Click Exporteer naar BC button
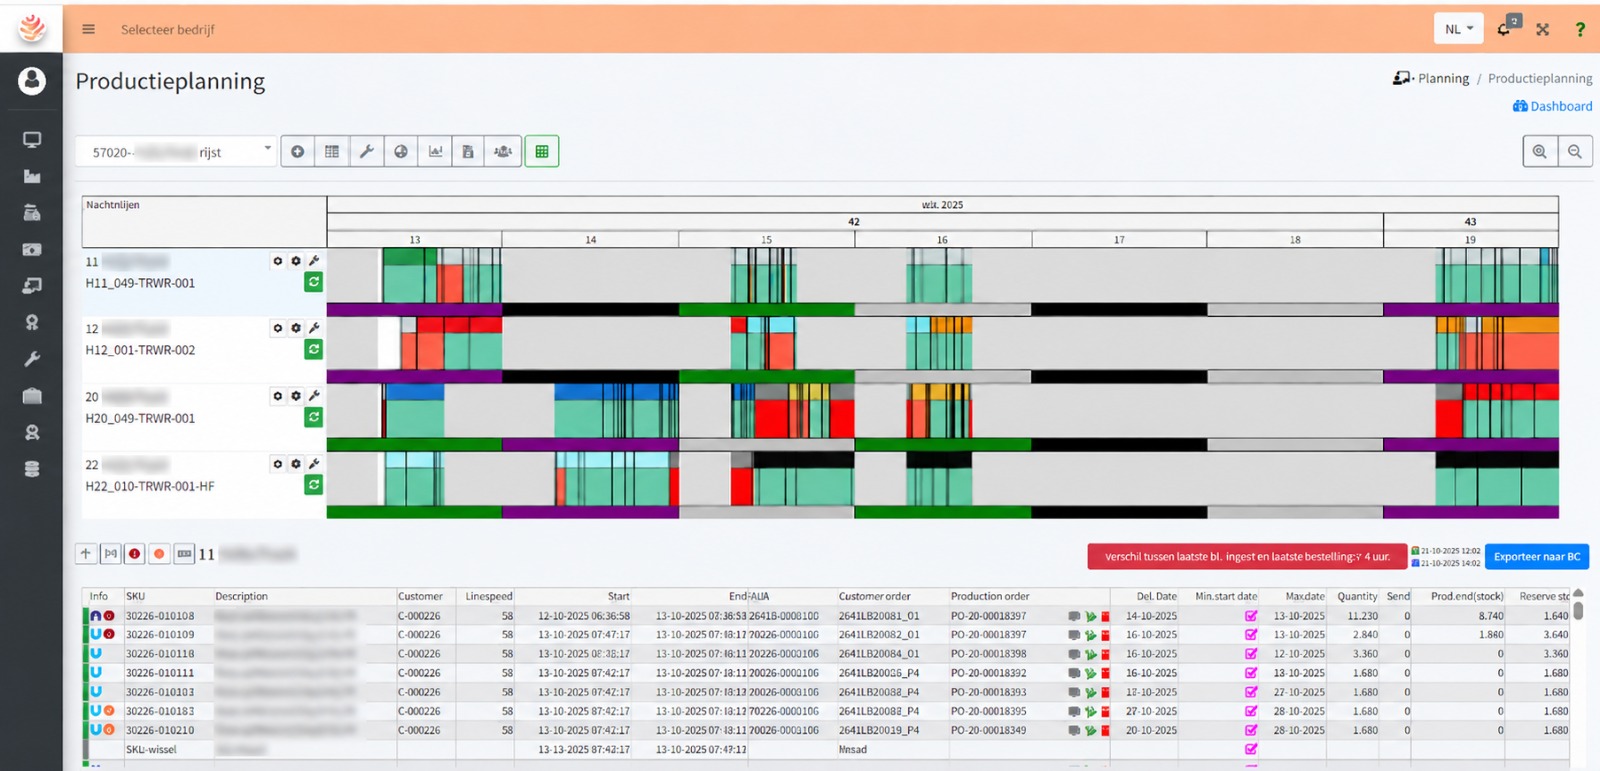 (1537, 557)
